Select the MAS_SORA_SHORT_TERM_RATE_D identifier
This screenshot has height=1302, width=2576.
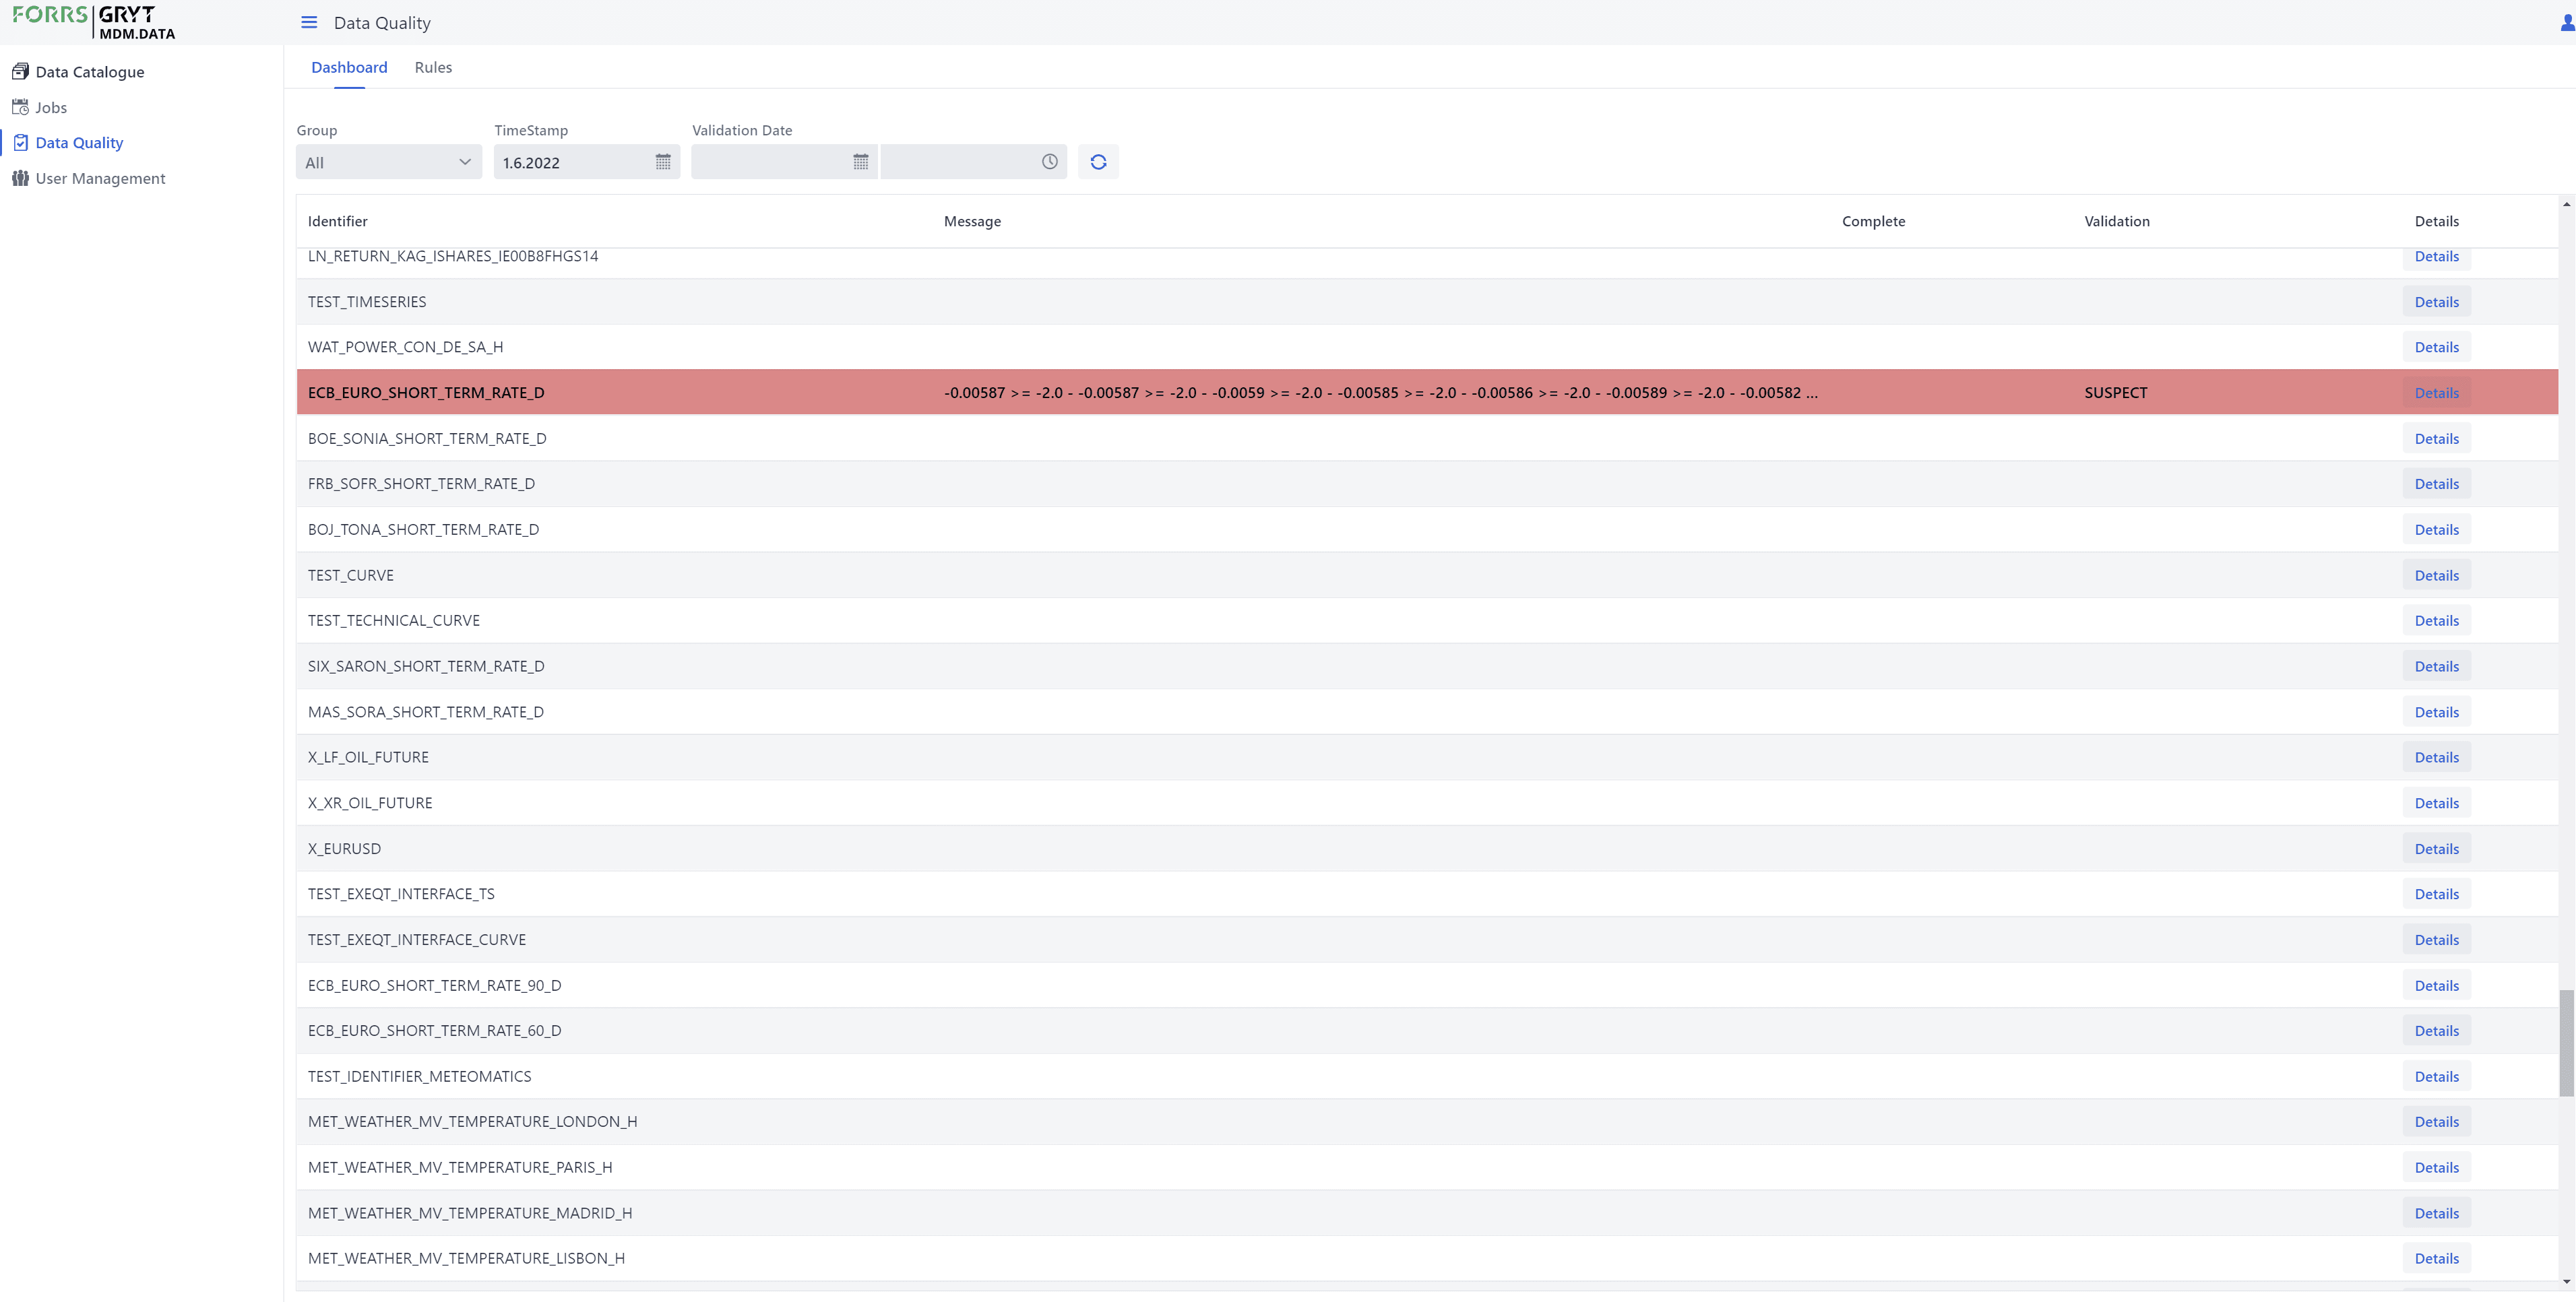(x=426, y=712)
